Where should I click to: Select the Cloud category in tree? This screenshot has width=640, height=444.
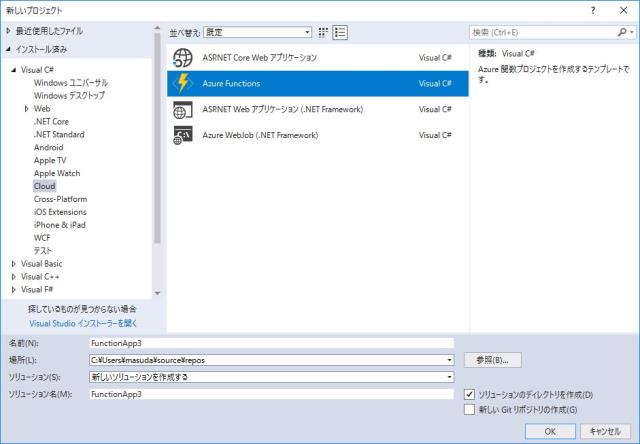[44, 186]
